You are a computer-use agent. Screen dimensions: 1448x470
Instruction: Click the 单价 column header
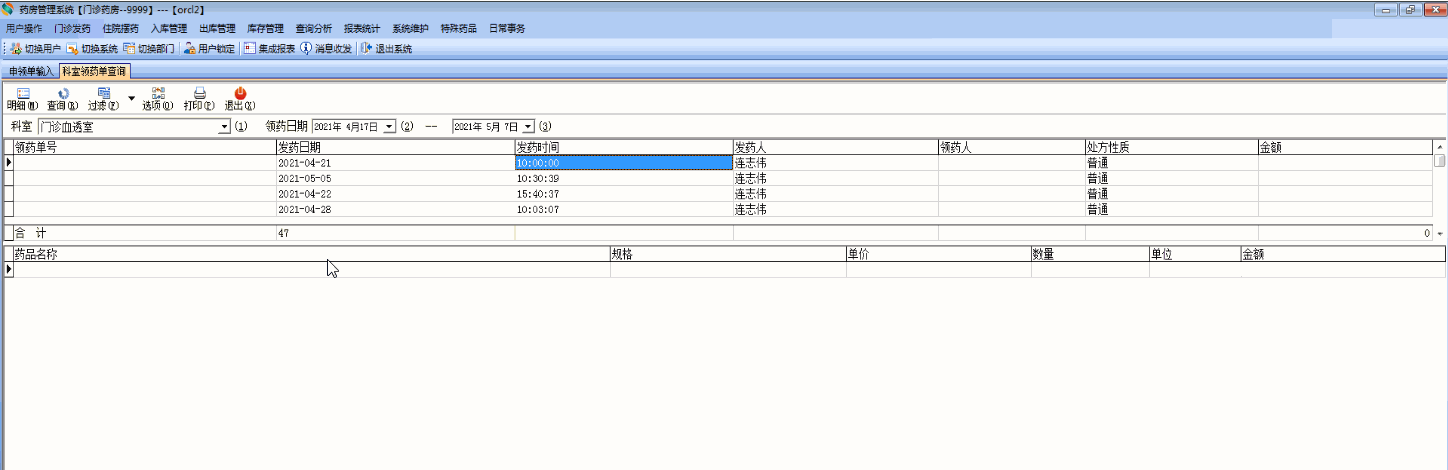pos(938,255)
